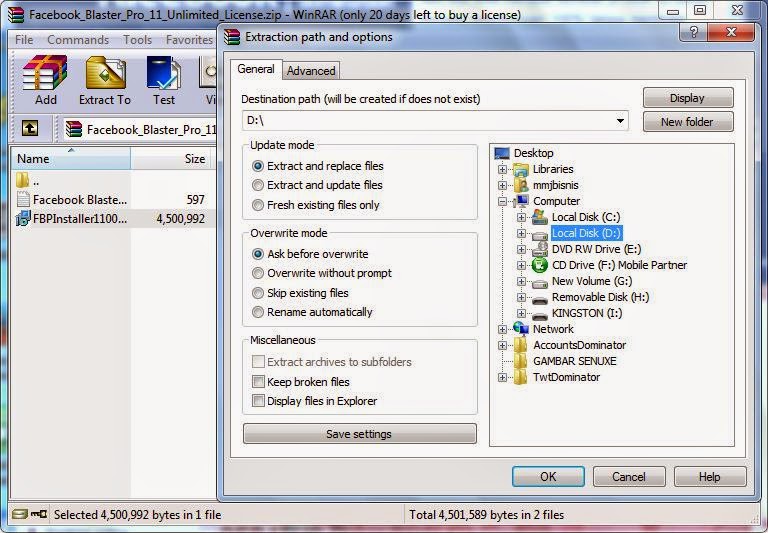Screen dimensions: 768x533
Task: Expand the mmjbisnis tree node
Action: point(502,185)
